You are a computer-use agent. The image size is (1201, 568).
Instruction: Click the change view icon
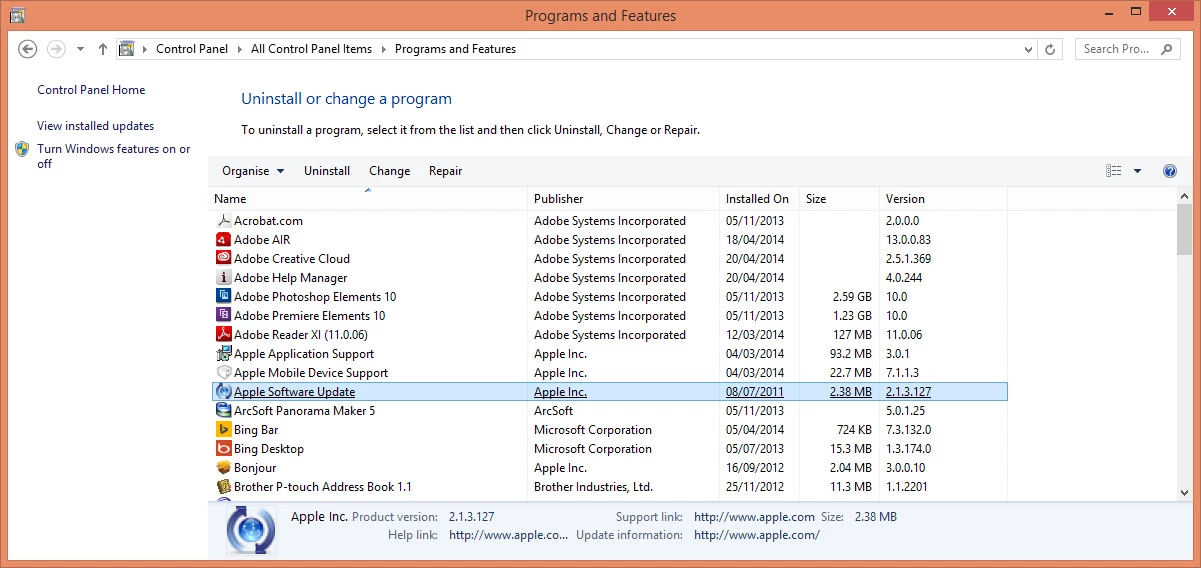1114,171
